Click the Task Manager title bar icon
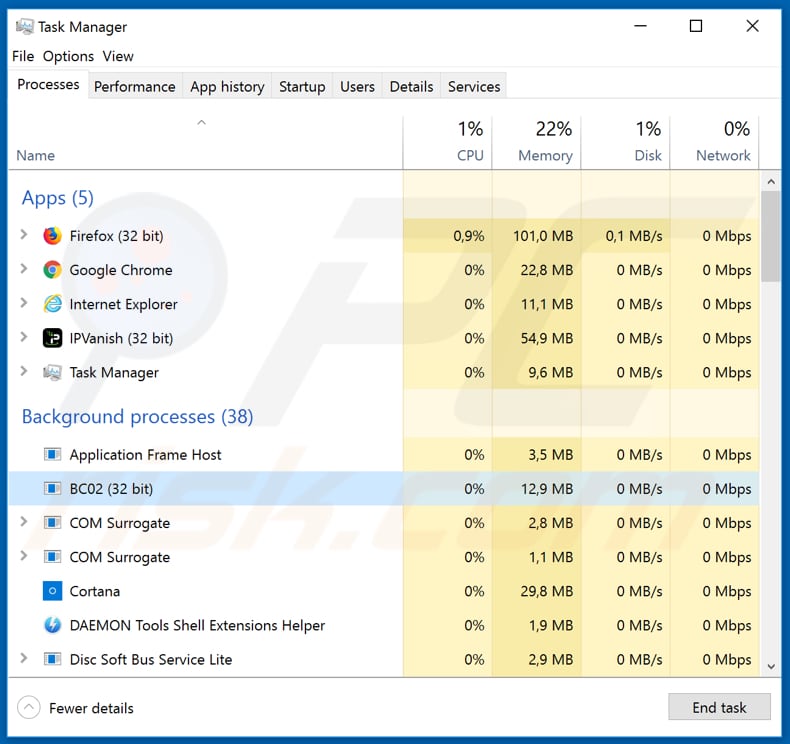 (x=25, y=26)
